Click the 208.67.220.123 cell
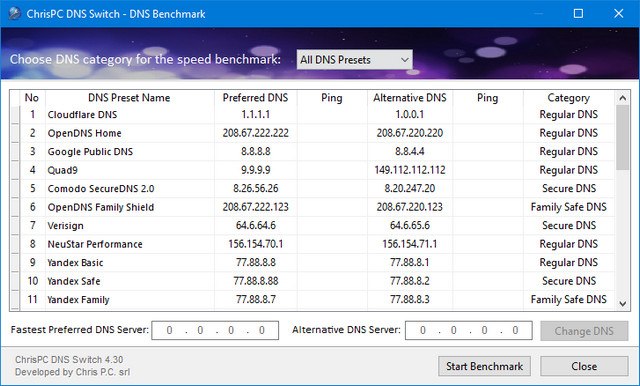This screenshot has height=386, width=640. point(410,207)
